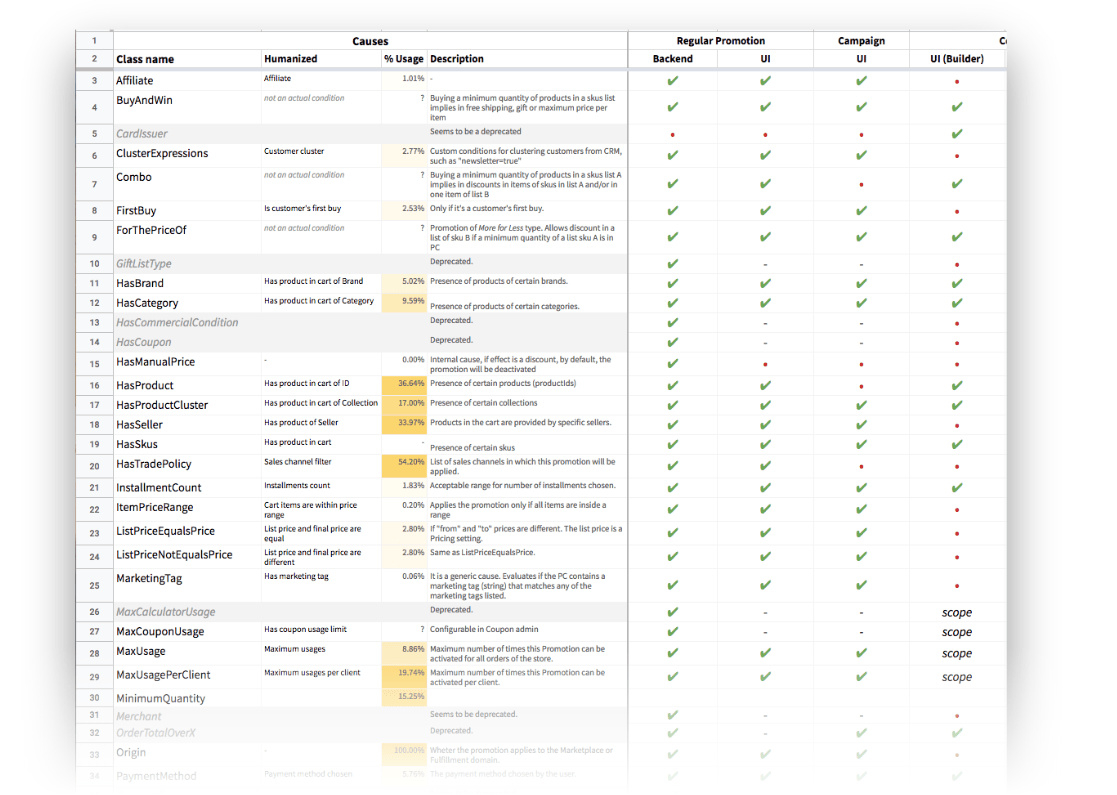This screenshot has height=795, width=1117.
Task: Click the "Backend" column header
Action: pos(672,59)
